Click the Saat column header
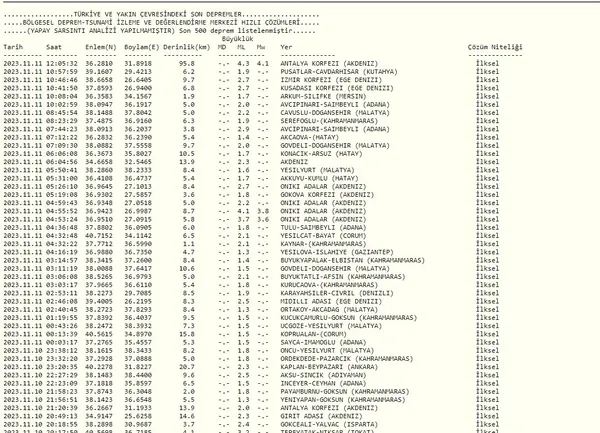 click(54, 47)
